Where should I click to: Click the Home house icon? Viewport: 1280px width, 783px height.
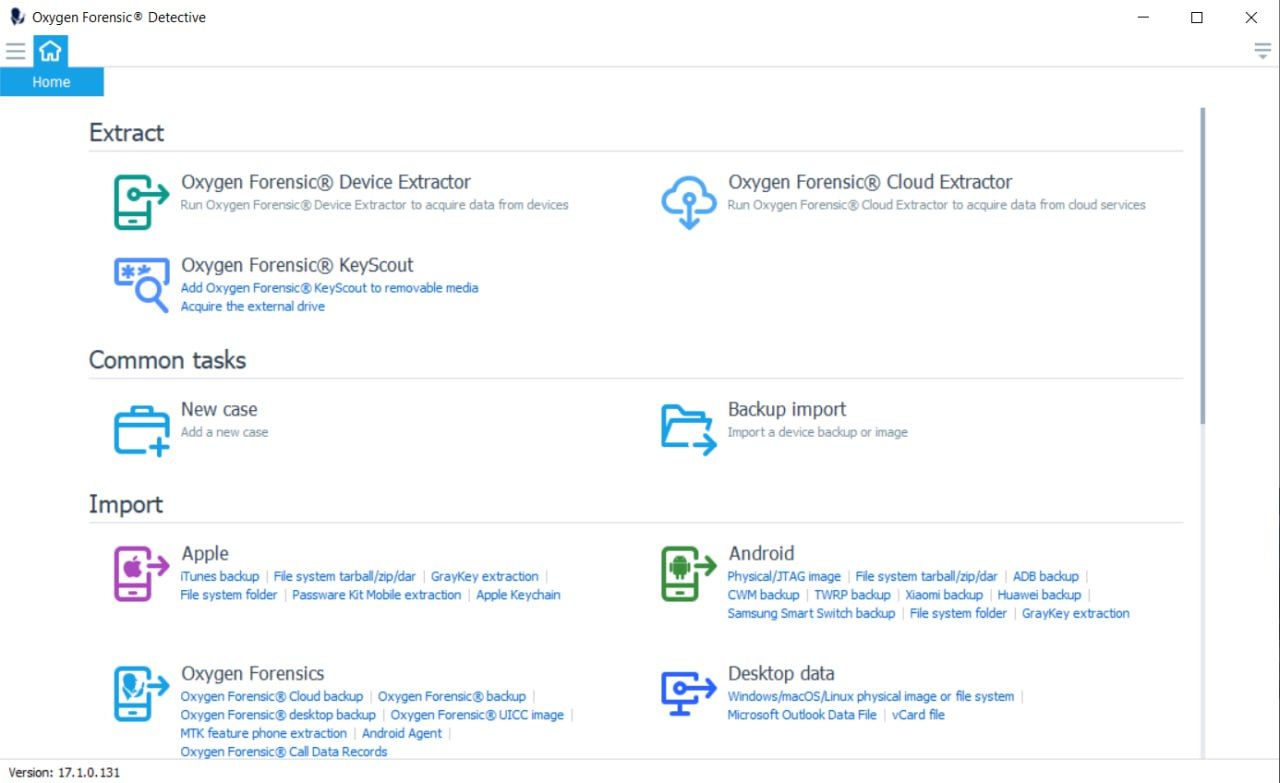[x=50, y=51]
